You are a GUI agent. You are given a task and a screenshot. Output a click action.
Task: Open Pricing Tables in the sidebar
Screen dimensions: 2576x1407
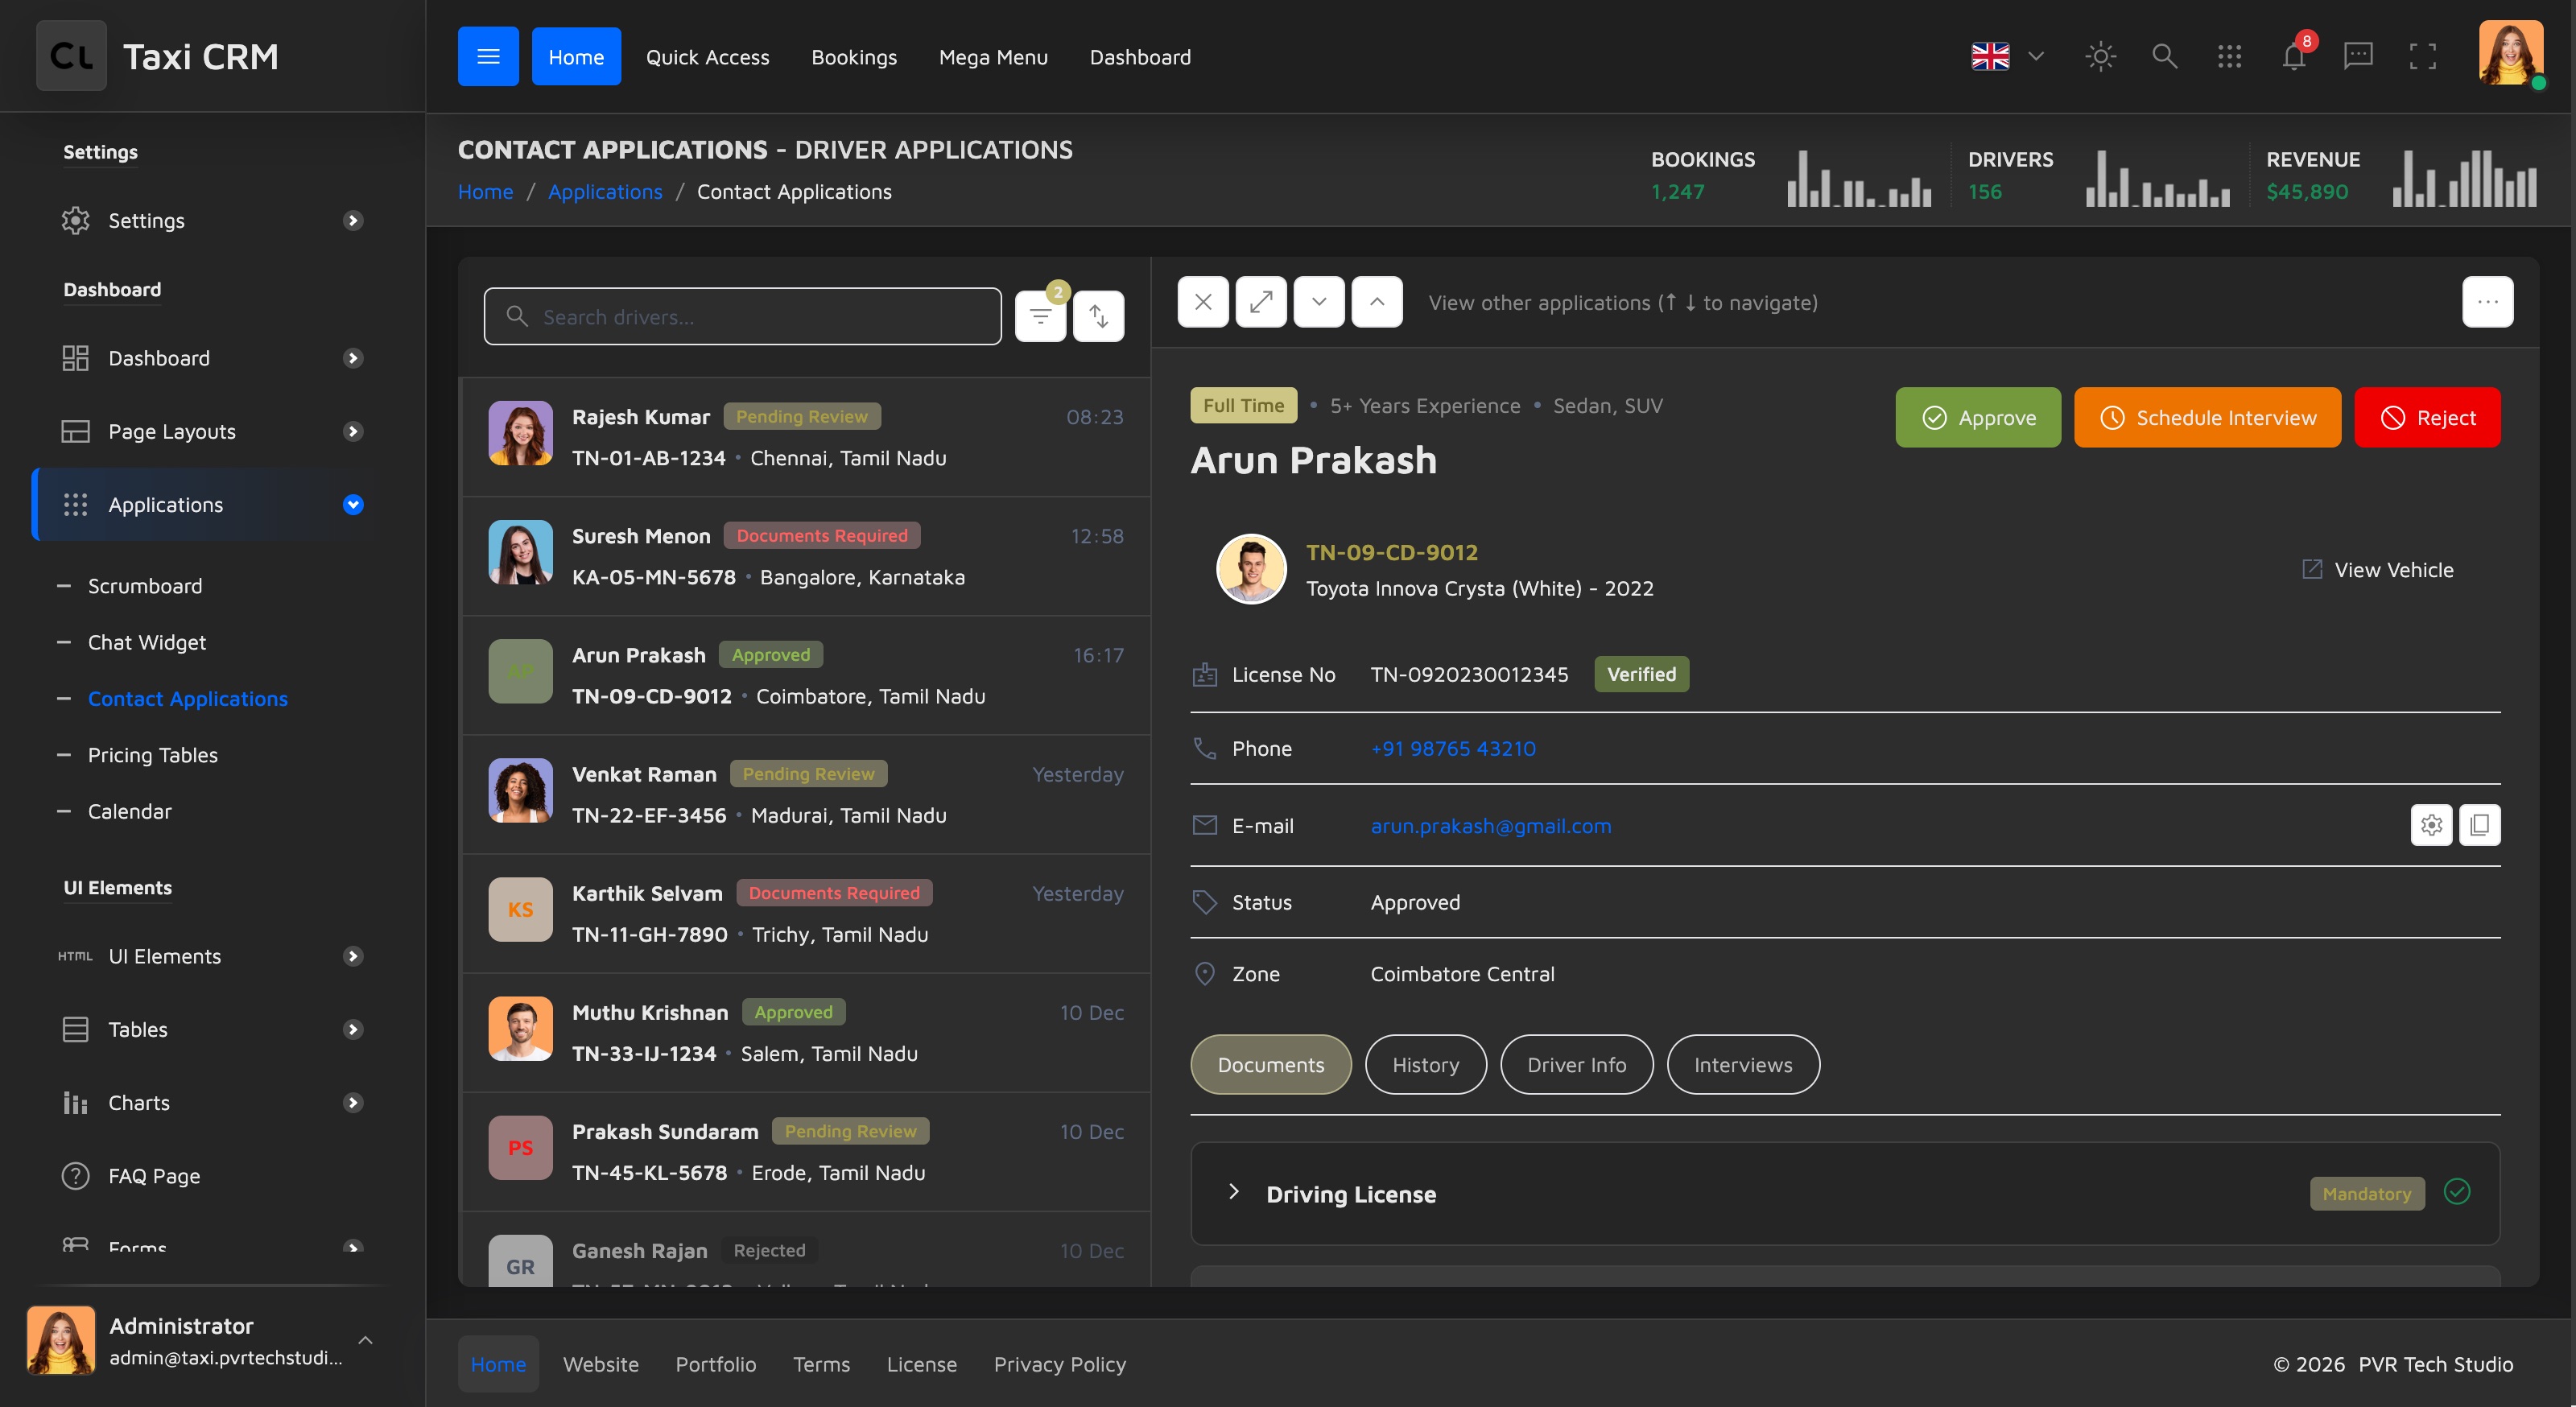(x=153, y=754)
